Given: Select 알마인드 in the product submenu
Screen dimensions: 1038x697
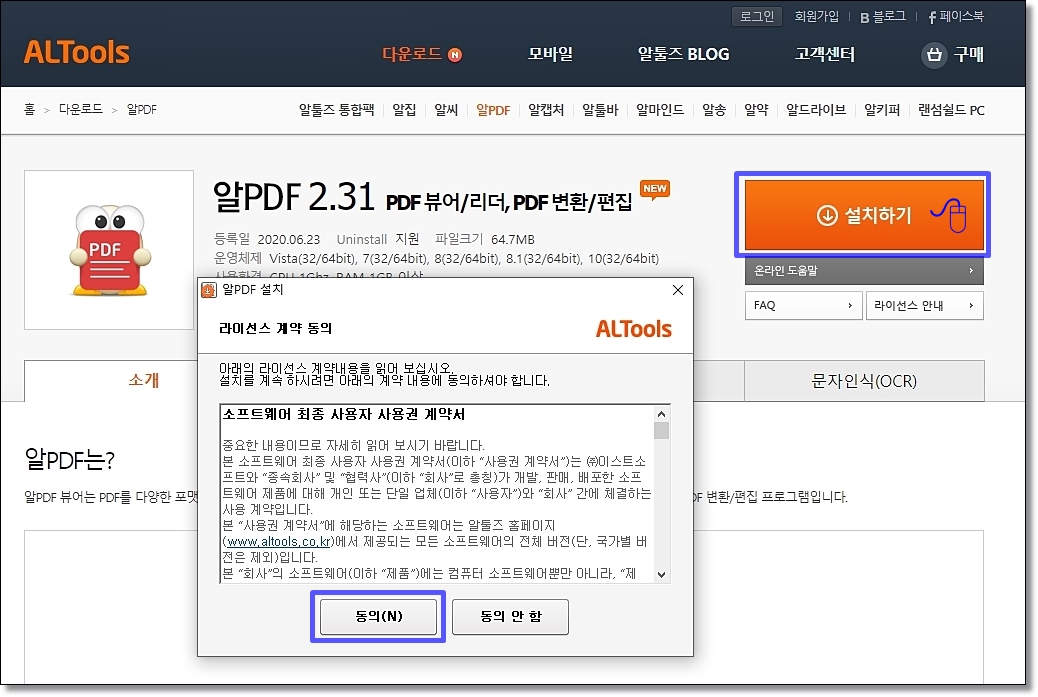Looking at the screenshot, I should (x=660, y=110).
